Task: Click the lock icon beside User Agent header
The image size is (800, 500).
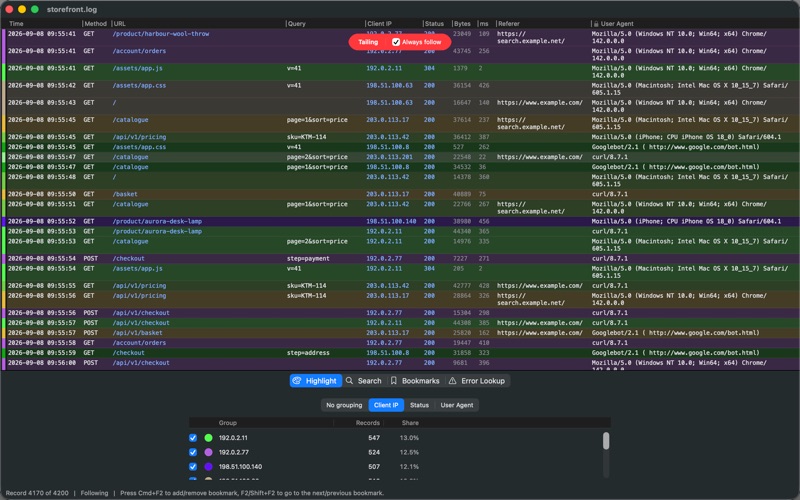Action: pos(595,23)
